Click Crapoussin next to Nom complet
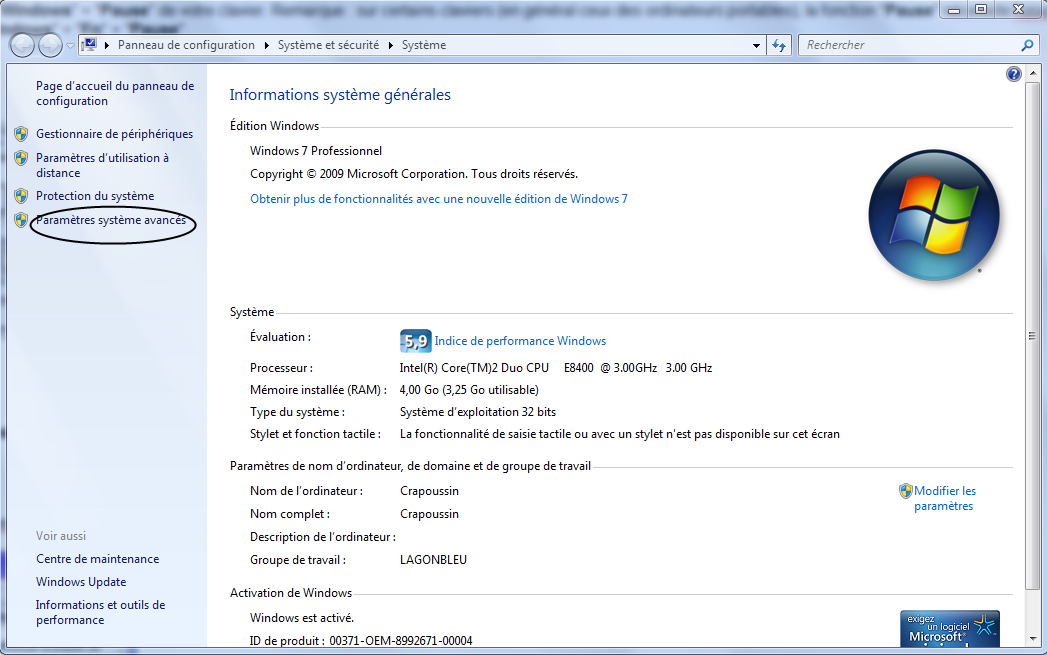 [429, 514]
